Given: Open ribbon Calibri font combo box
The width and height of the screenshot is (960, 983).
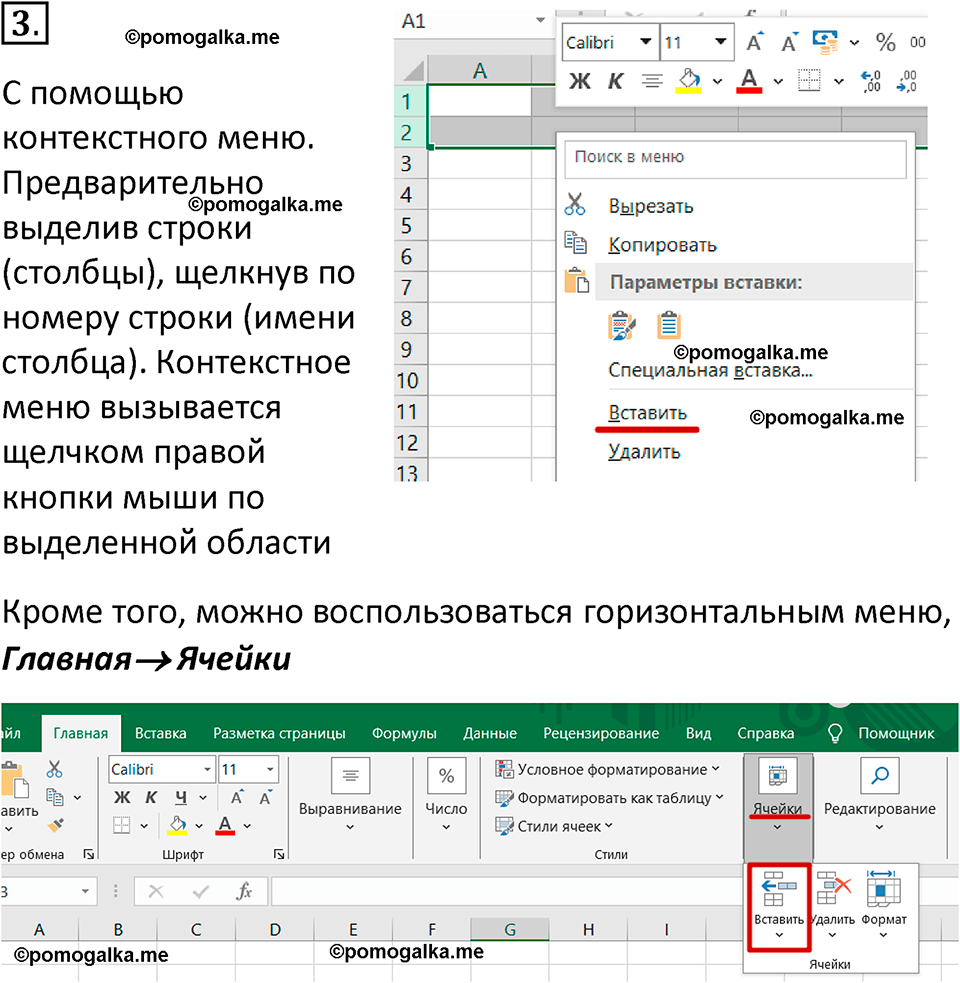Looking at the screenshot, I should [x=162, y=769].
